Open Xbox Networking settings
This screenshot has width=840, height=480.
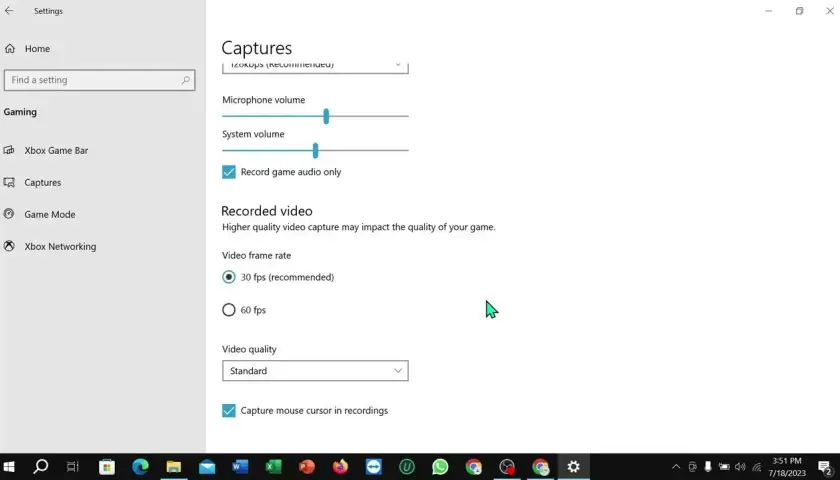(60, 247)
